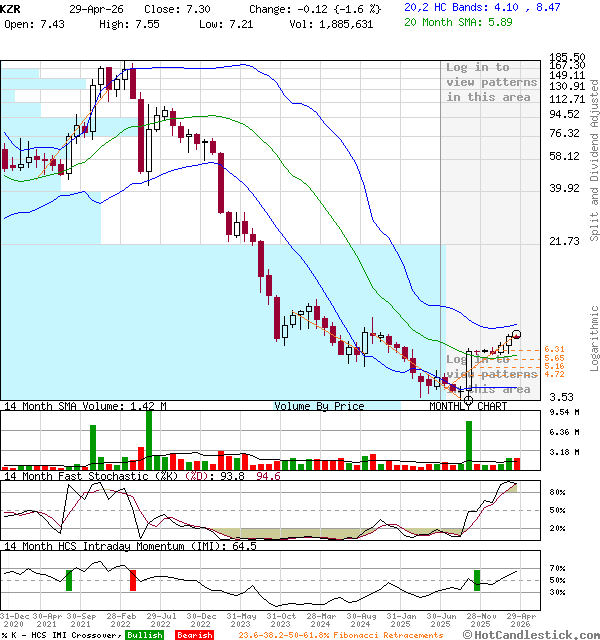Click the upper 'Log in to view patterns' notice
The height and width of the screenshot is (640, 600).
(491, 82)
